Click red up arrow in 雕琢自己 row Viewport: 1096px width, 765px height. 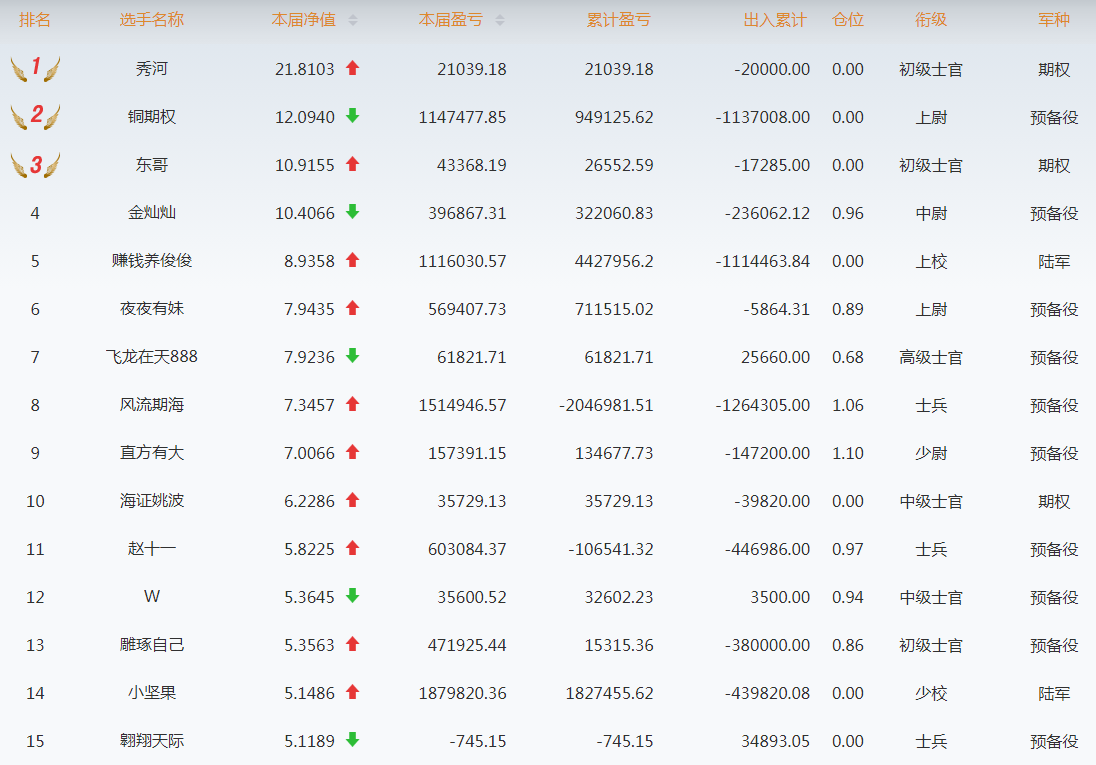pyautogui.click(x=352, y=644)
